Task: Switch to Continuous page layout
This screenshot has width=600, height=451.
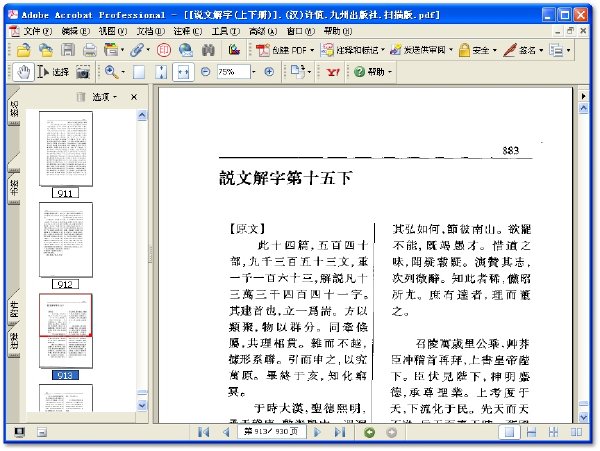Action: click(532, 432)
